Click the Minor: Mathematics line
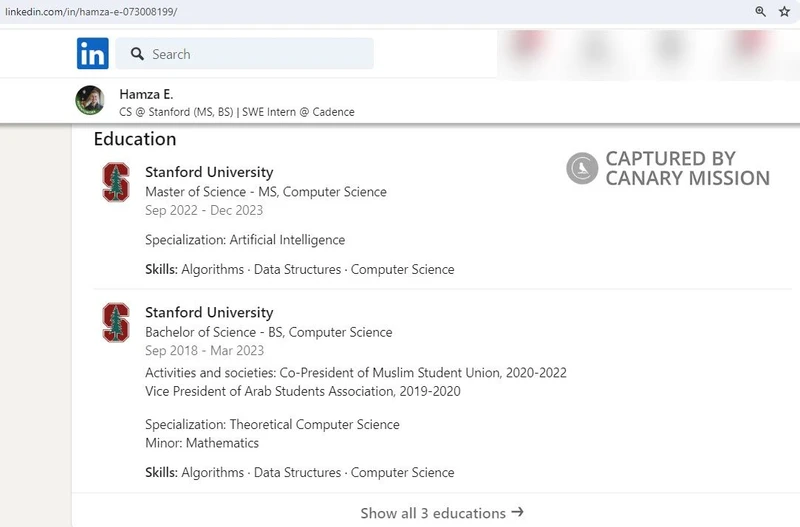 click(x=202, y=443)
